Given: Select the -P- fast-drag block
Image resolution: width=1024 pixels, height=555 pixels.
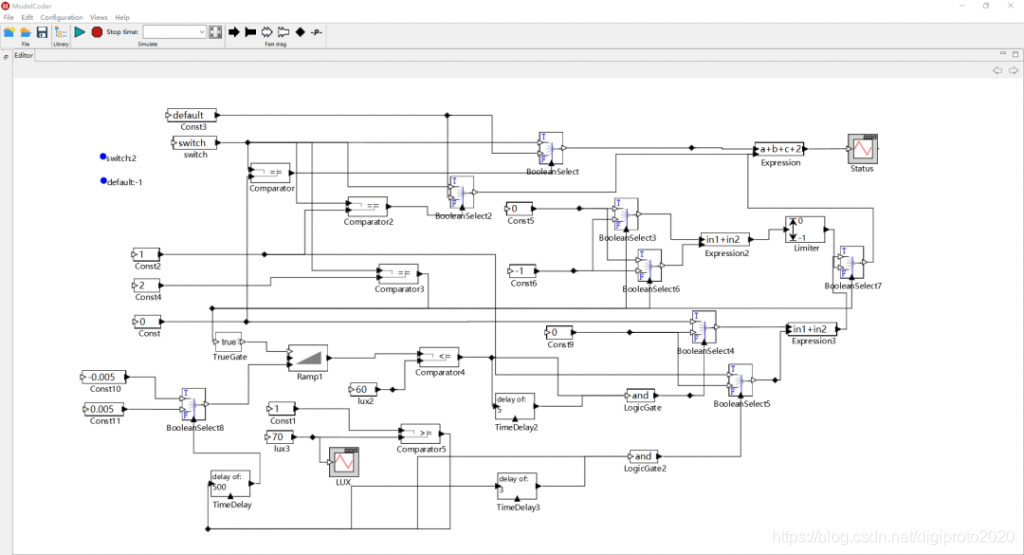Looking at the screenshot, I should click(317, 32).
